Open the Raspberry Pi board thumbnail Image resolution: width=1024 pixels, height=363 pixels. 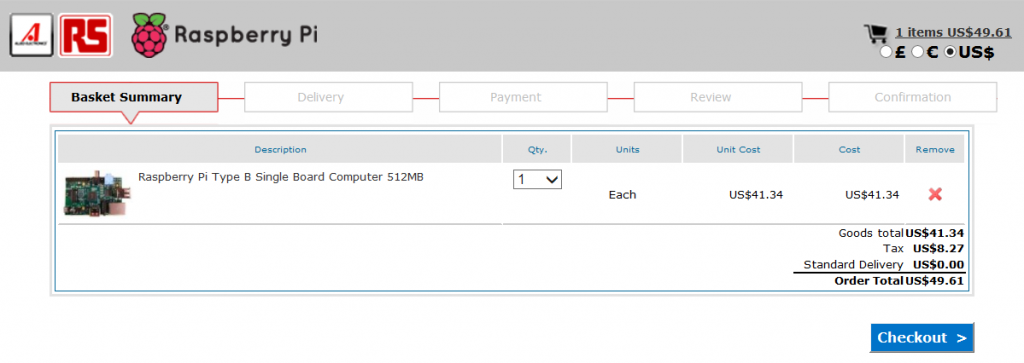97,194
